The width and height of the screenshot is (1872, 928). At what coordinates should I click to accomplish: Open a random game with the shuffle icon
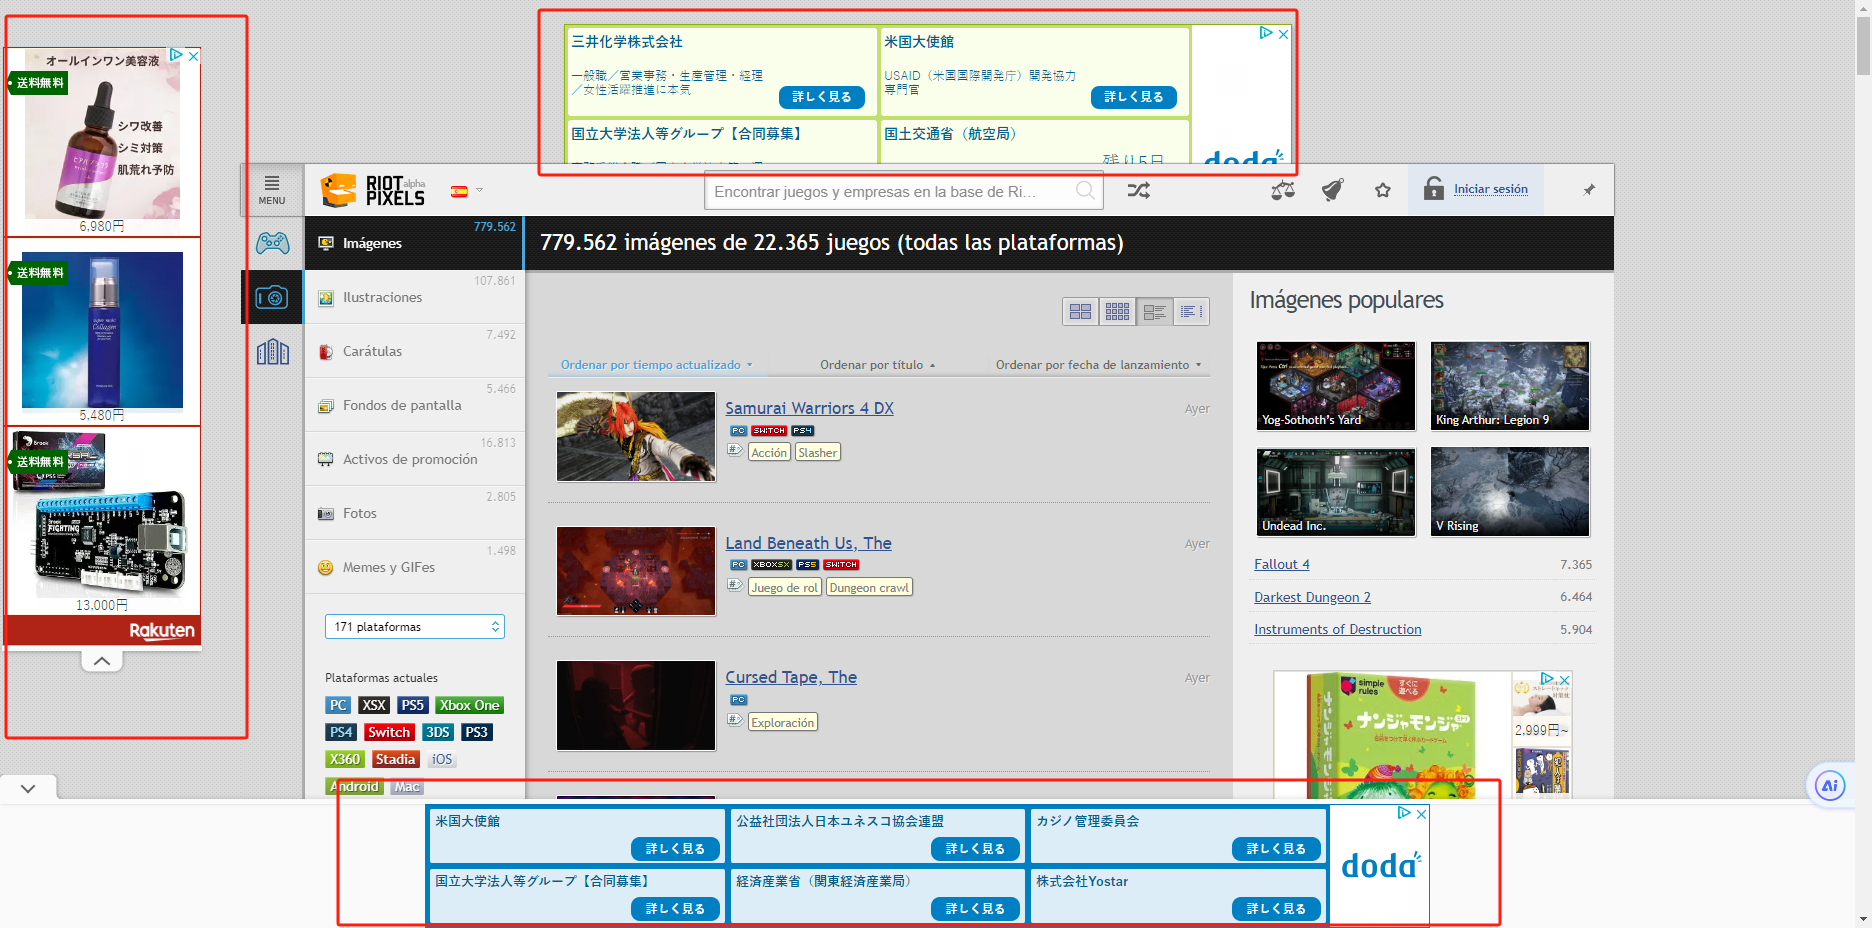pyautogui.click(x=1138, y=190)
